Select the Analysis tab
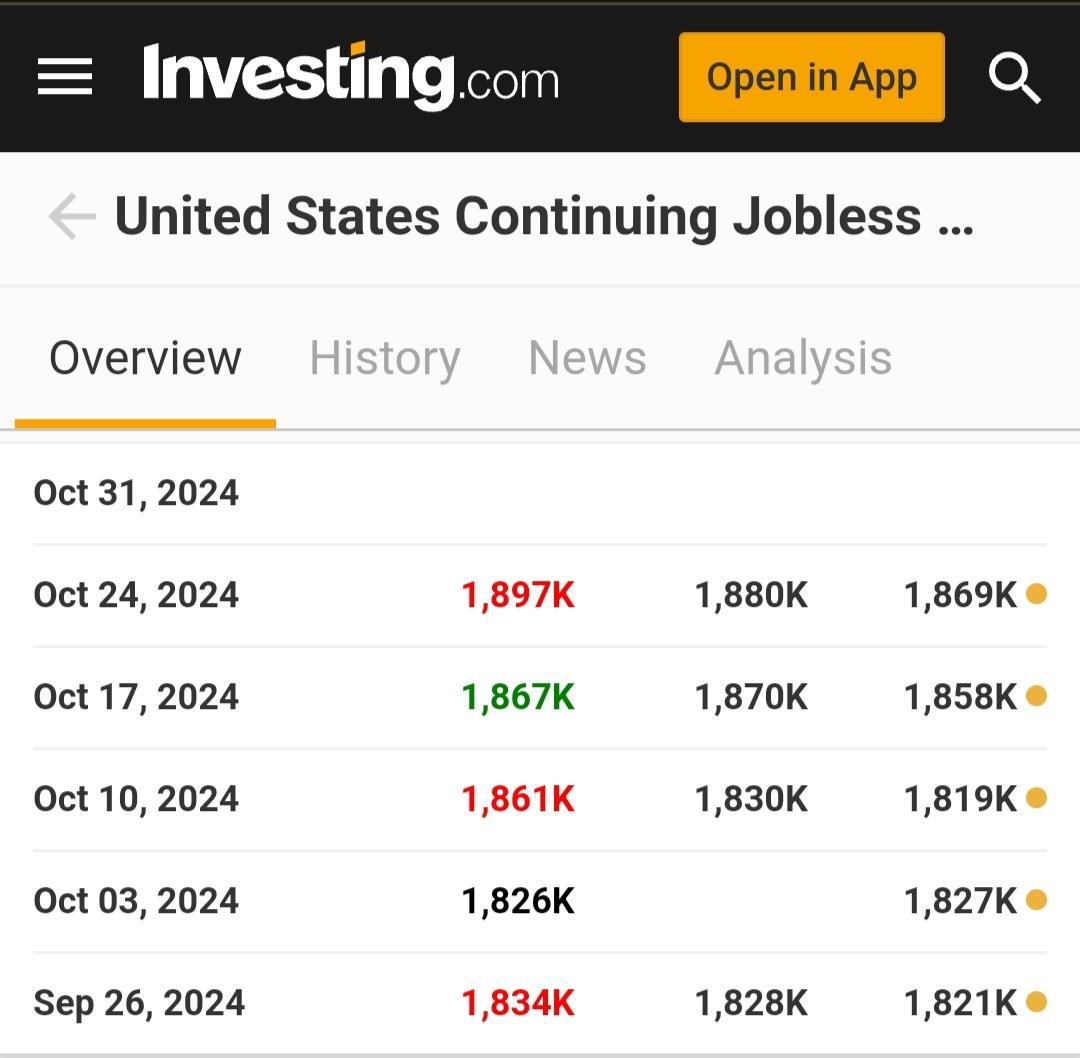The width and height of the screenshot is (1080, 1058). (x=803, y=358)
